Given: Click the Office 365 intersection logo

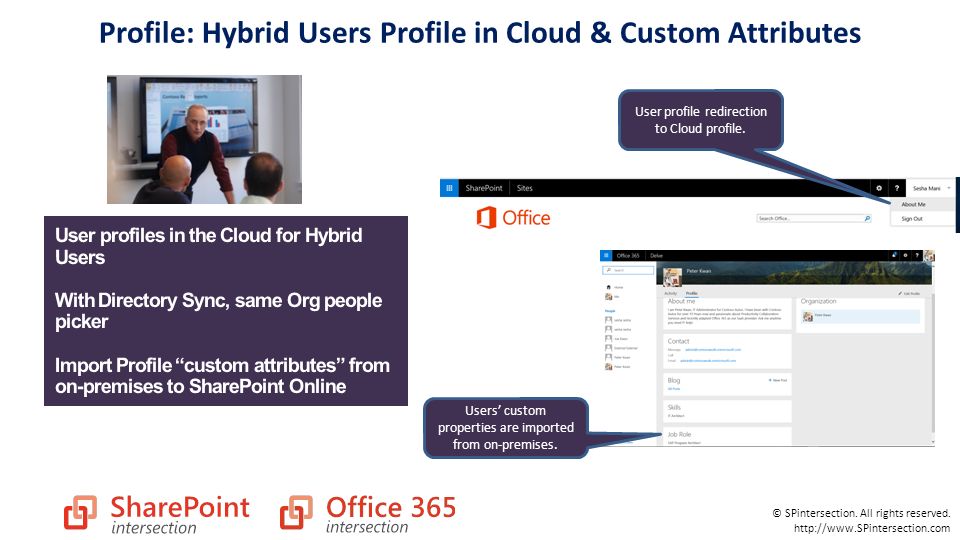Looking at the screenshot, I should point(368,514).
